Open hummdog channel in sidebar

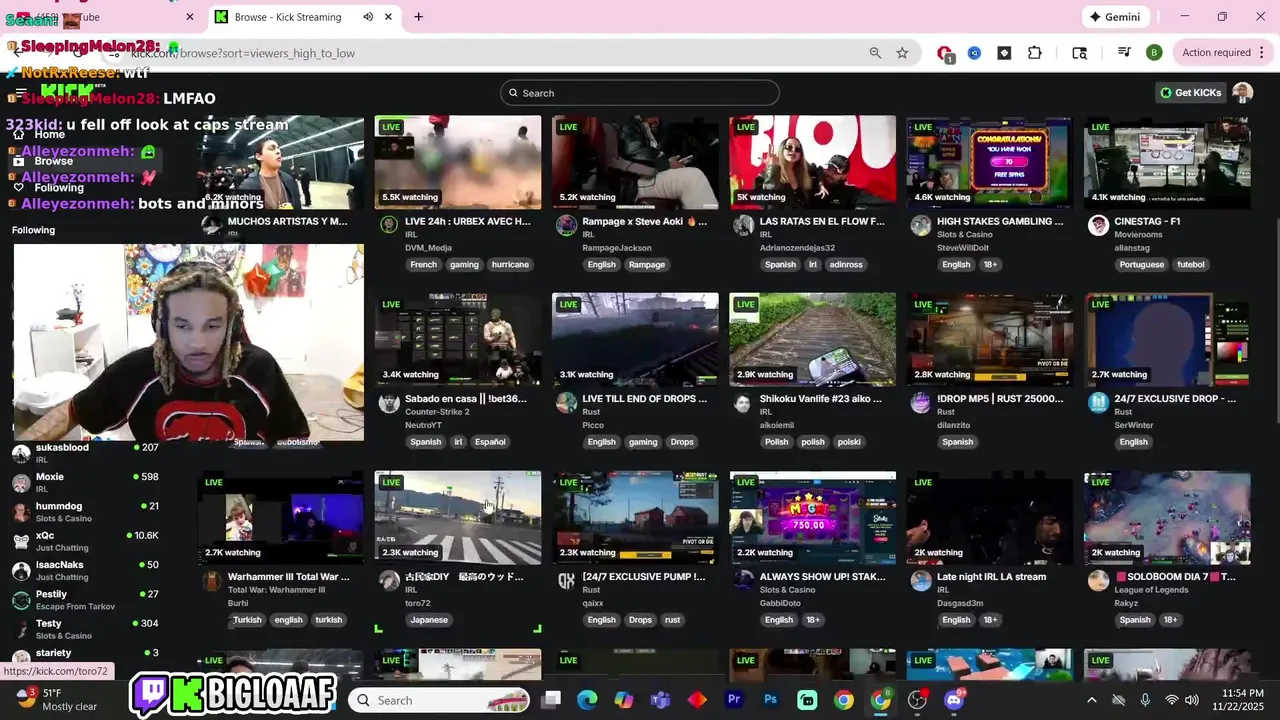[85, 511]
